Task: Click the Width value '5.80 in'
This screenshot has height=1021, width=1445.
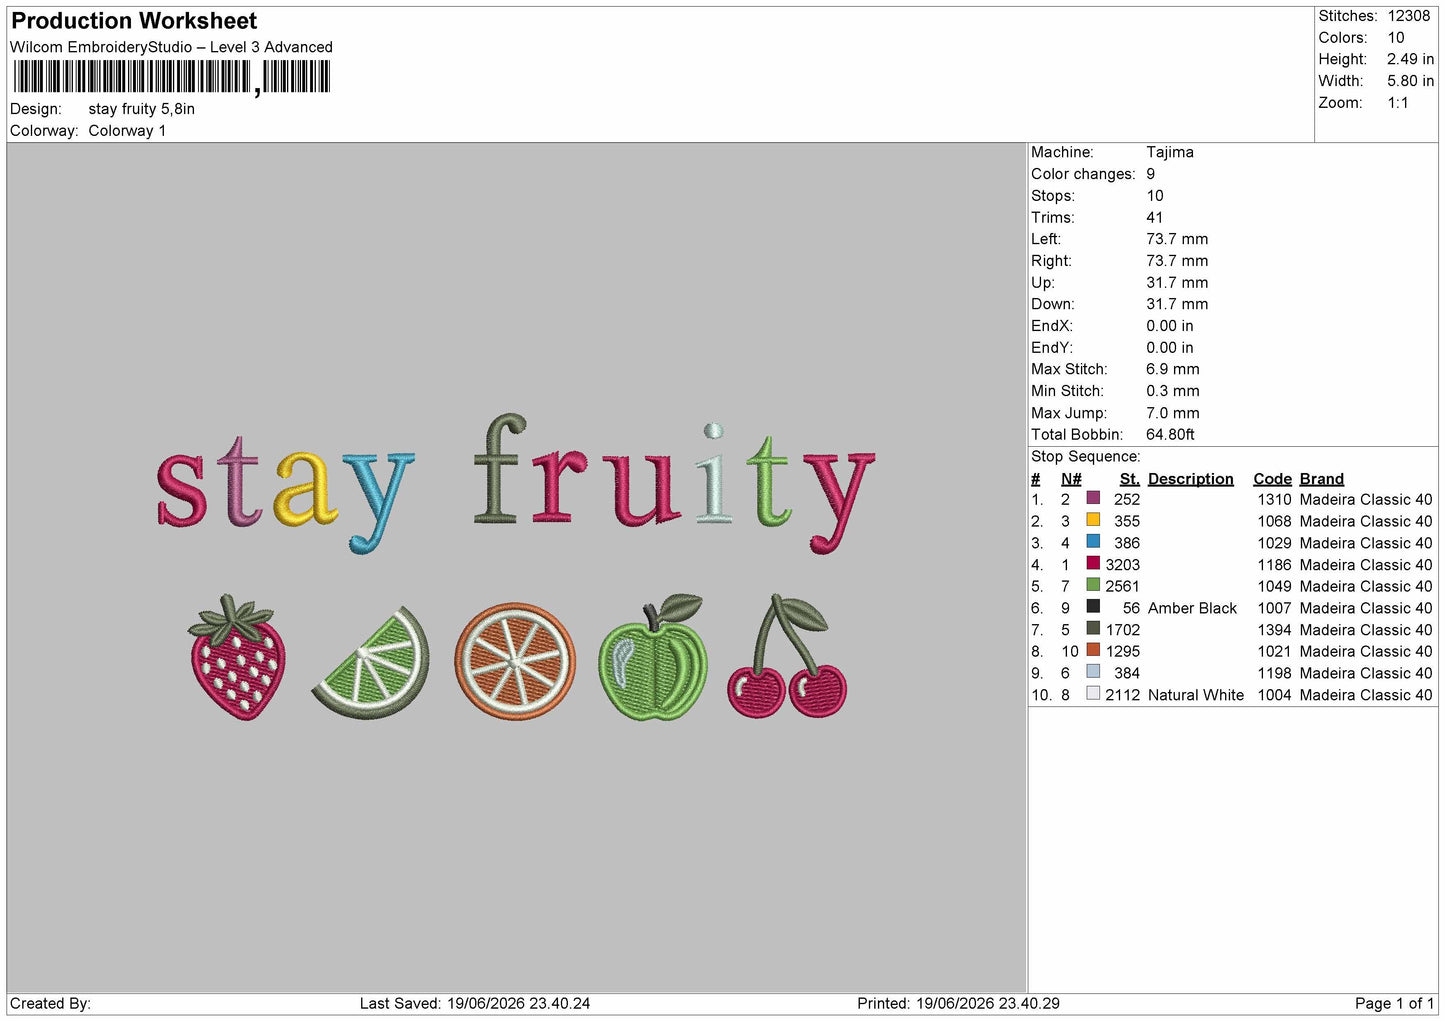Action: click(x=1410, y=81)
